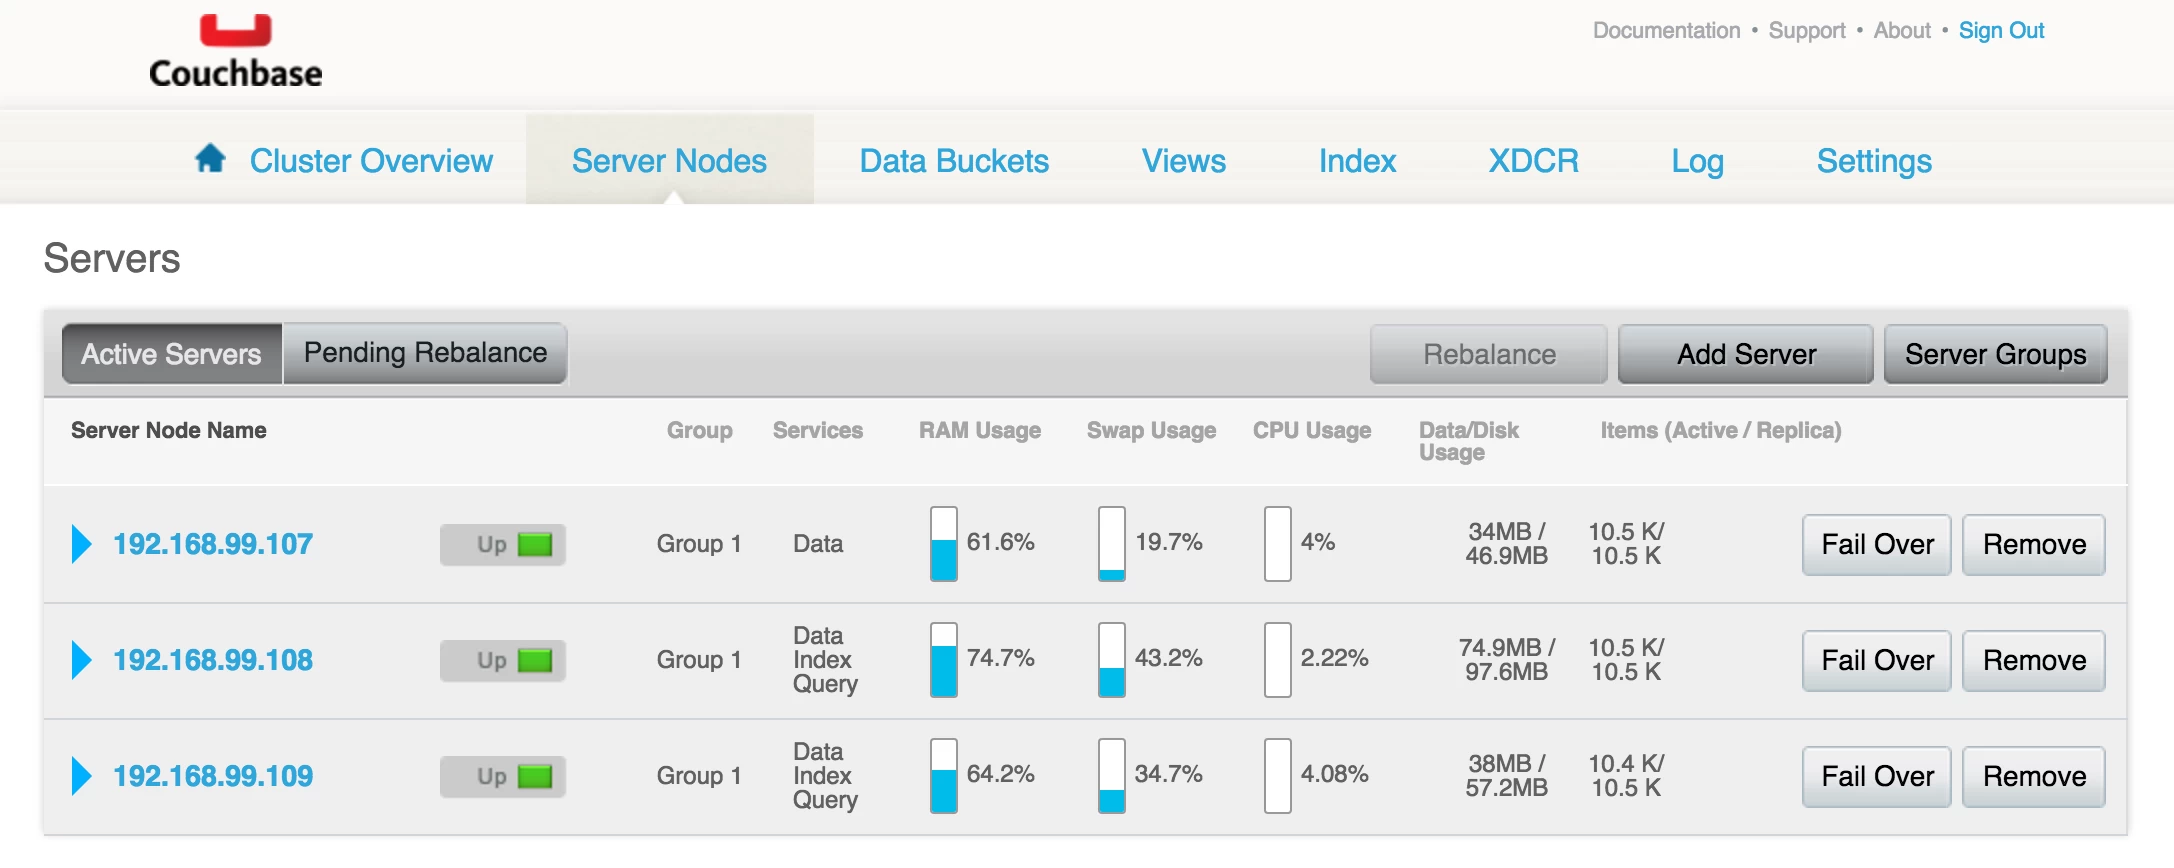Click the Group column header
2174x868 pixels.
coord(700,430)
